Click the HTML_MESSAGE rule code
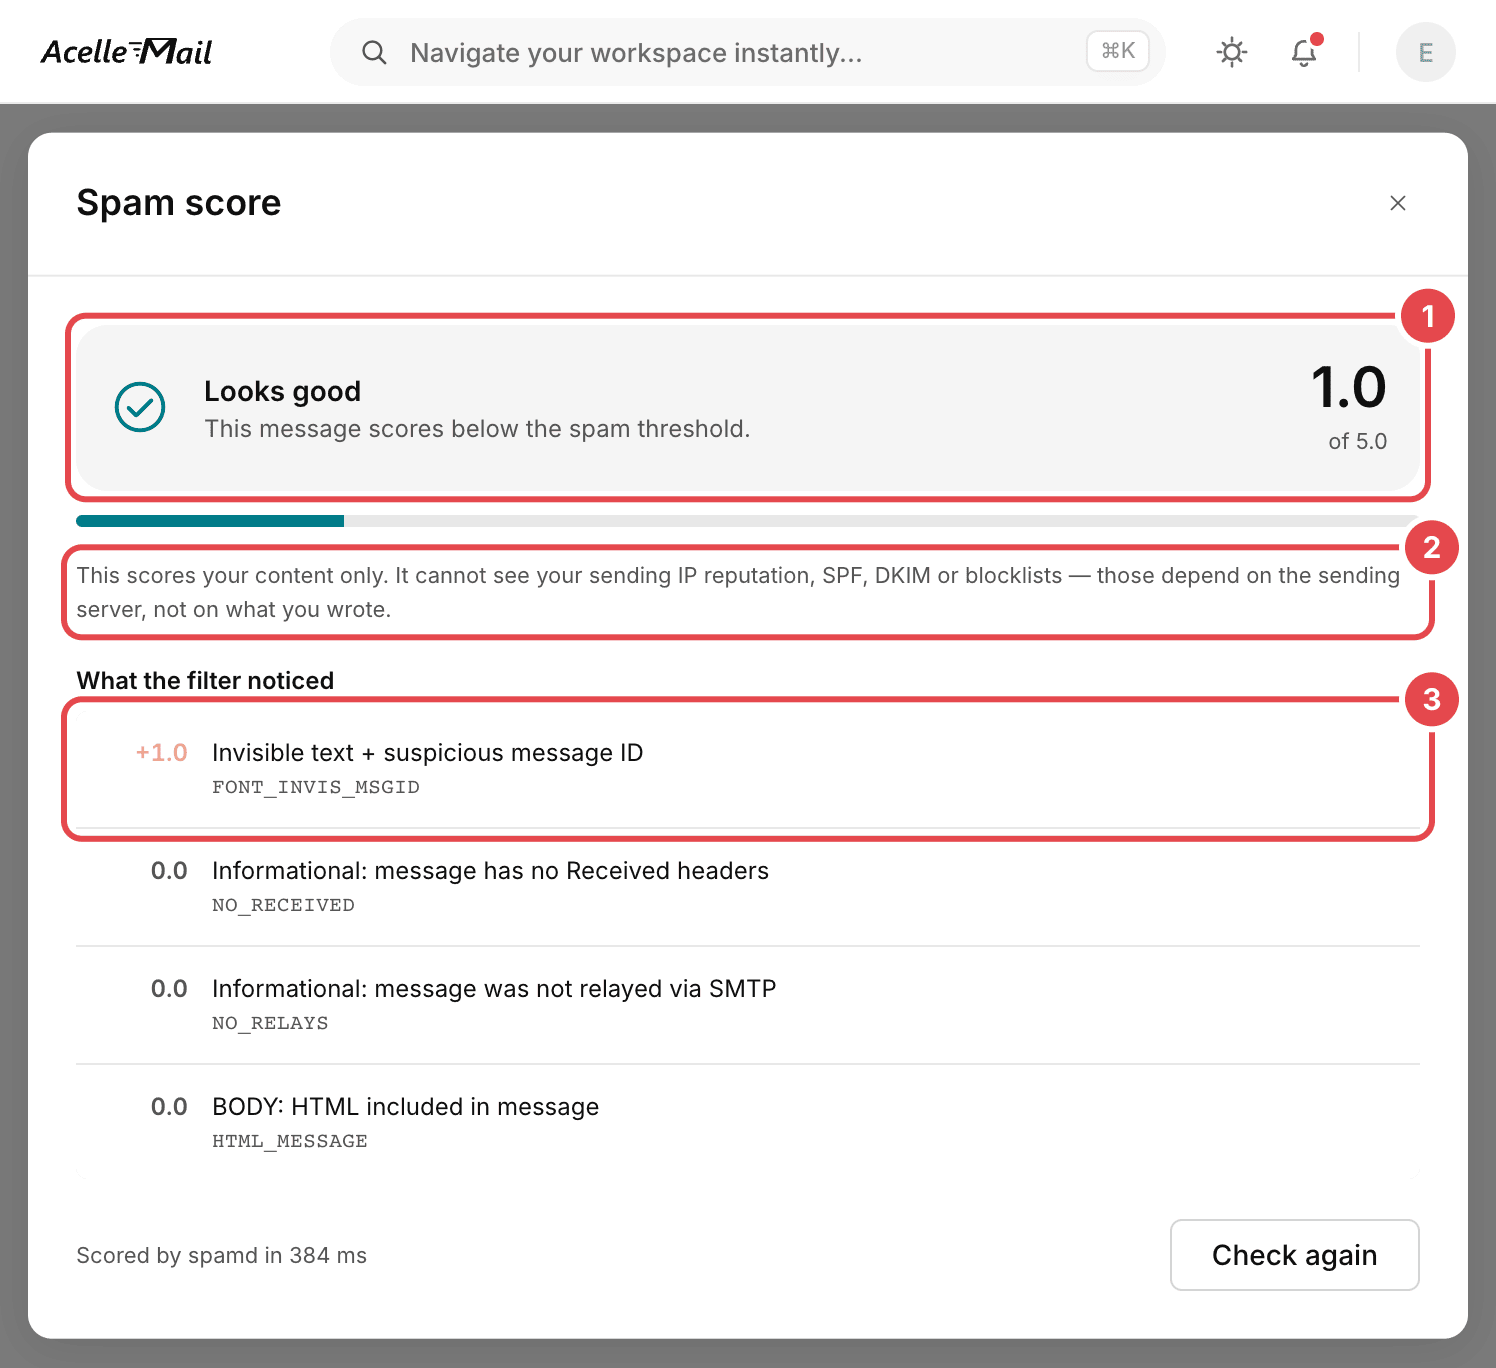The image size is (1496, 1368). [290, 1141]
